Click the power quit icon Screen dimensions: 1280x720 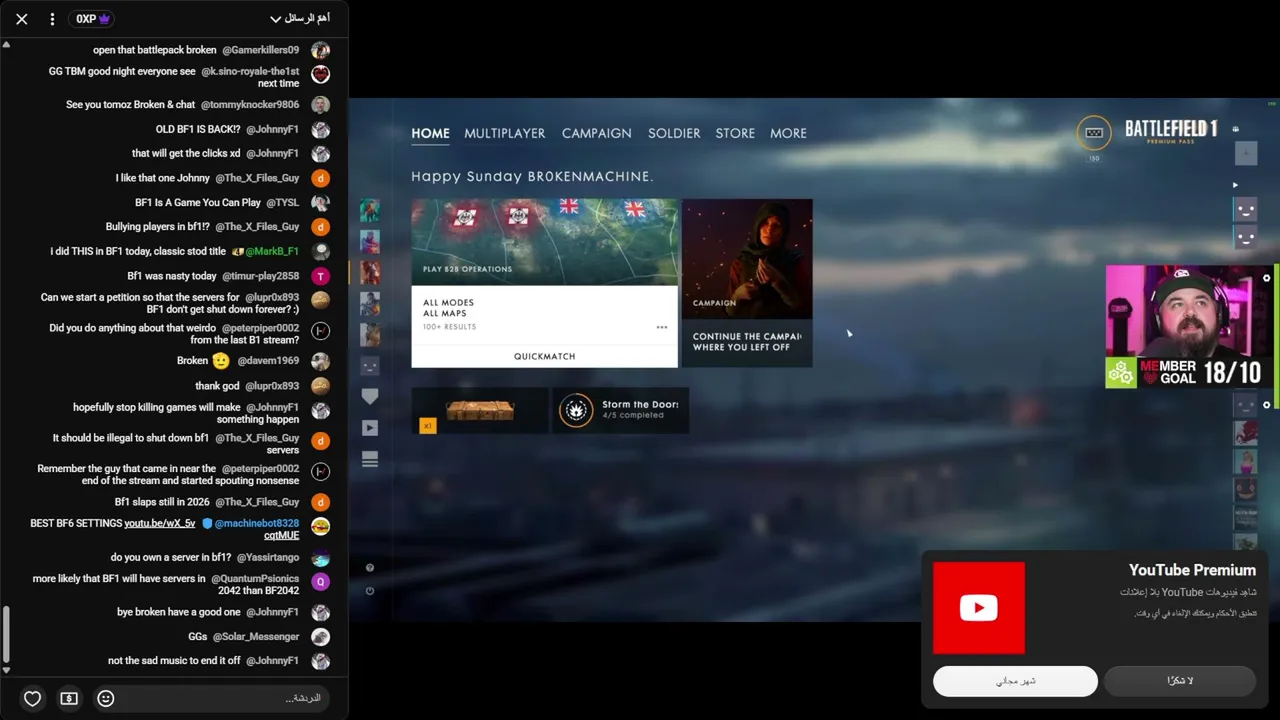(370, 591)
